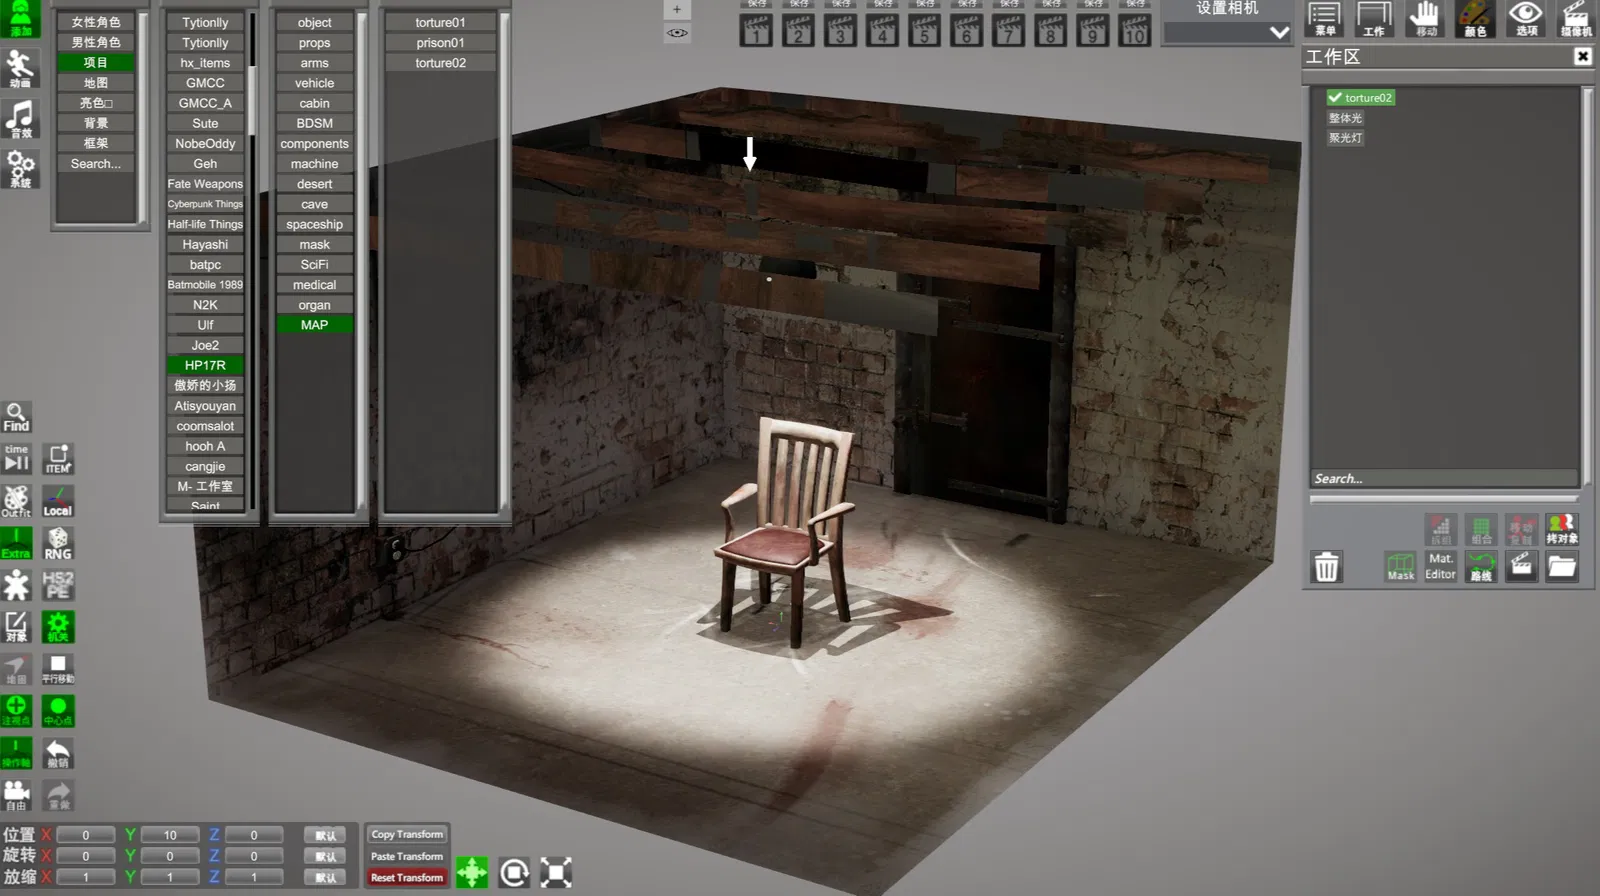Open the Mat. Editor
1600x896 pixels.
(1440, 567)
